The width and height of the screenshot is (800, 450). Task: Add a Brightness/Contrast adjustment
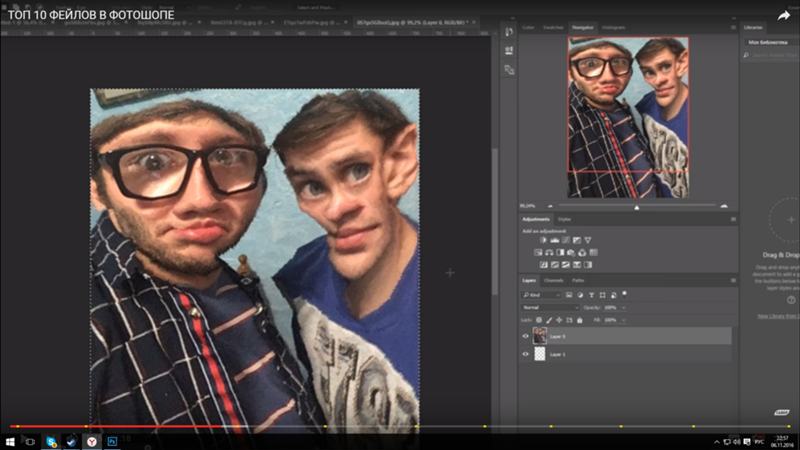544,240
